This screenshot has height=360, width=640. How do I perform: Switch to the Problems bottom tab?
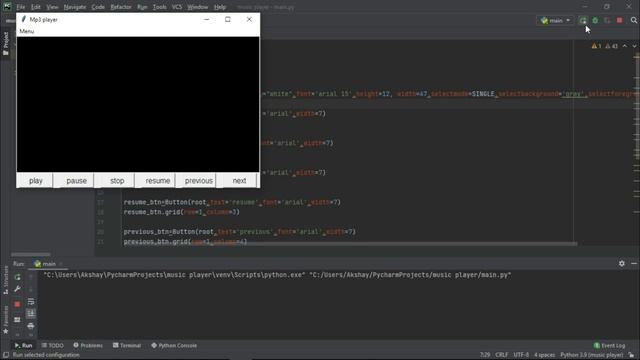88,345
